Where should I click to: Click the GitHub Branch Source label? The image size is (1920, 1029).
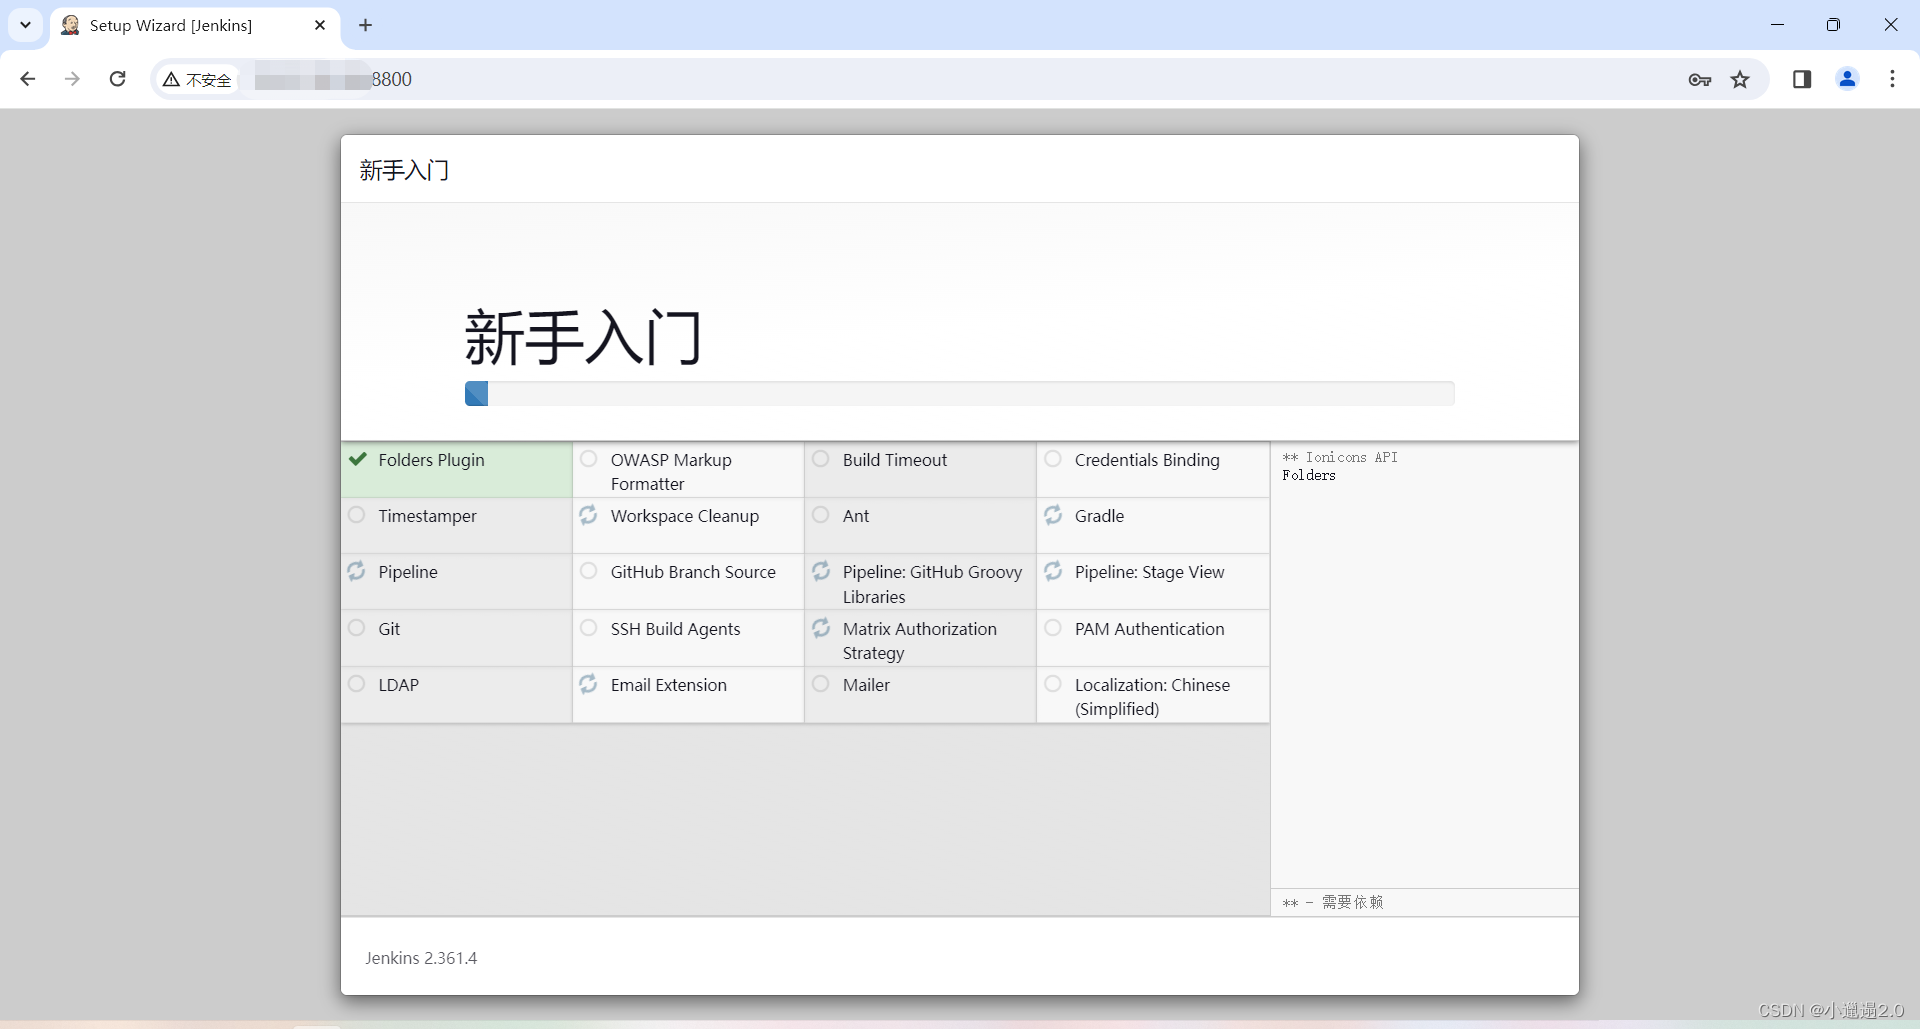(693, 572)
